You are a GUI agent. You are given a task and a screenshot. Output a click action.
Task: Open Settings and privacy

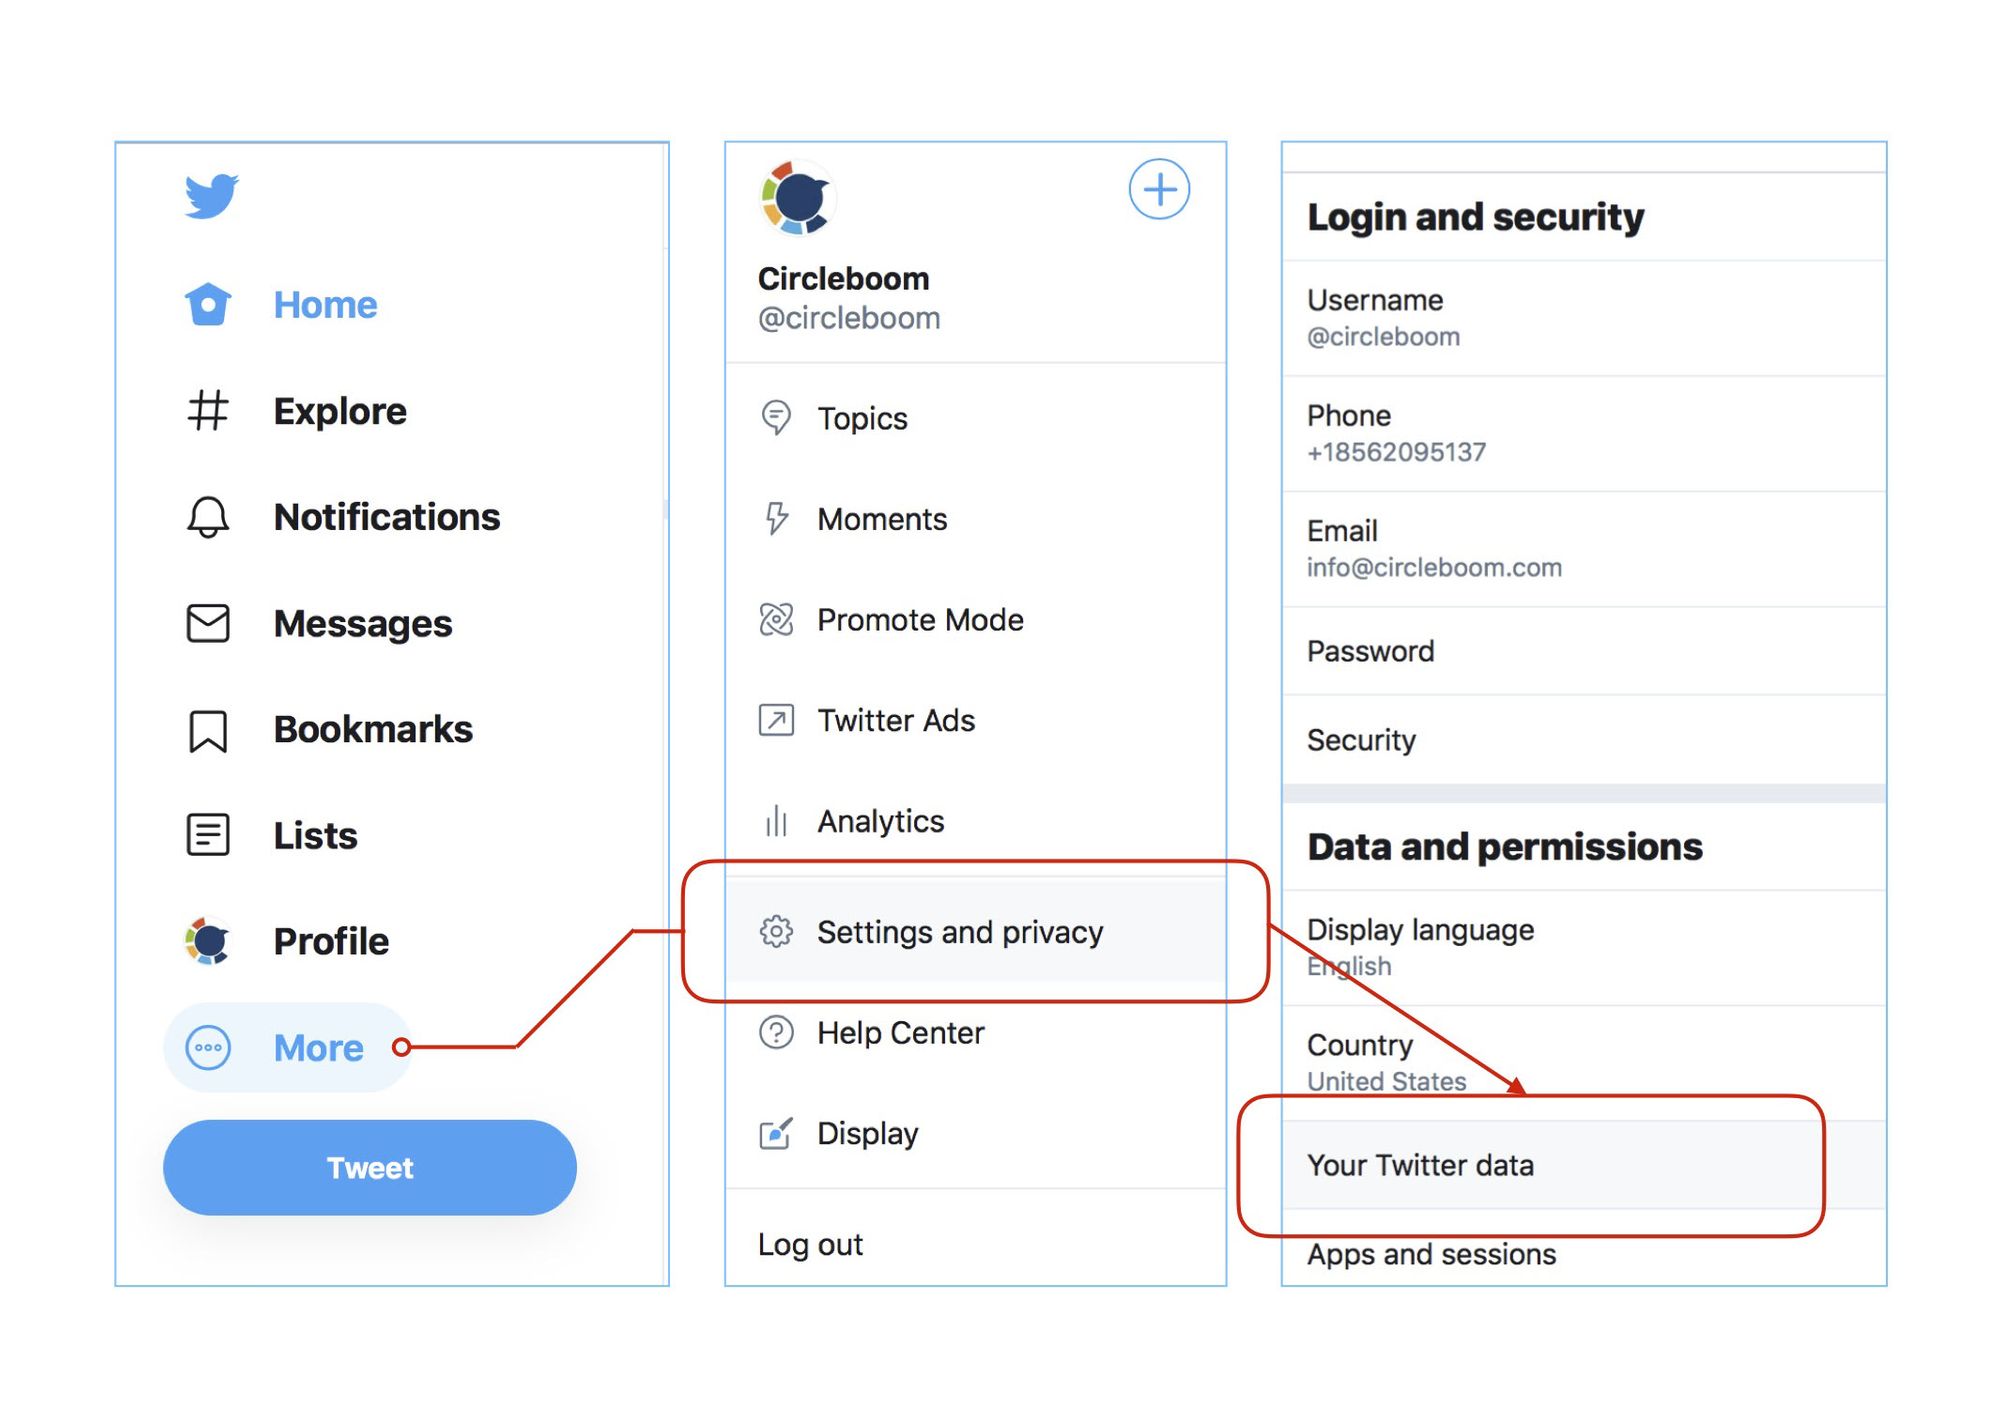click(960, 931)
